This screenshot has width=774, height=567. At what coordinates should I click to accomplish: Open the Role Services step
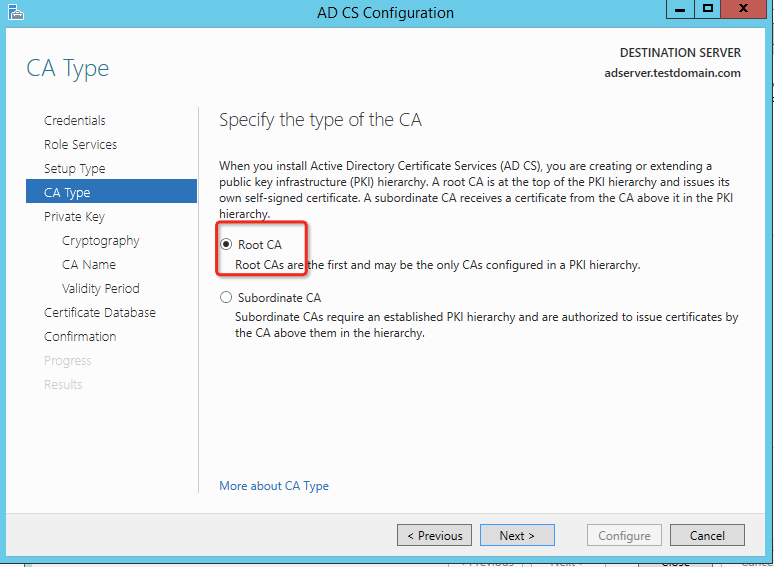(x=80, y=144)
